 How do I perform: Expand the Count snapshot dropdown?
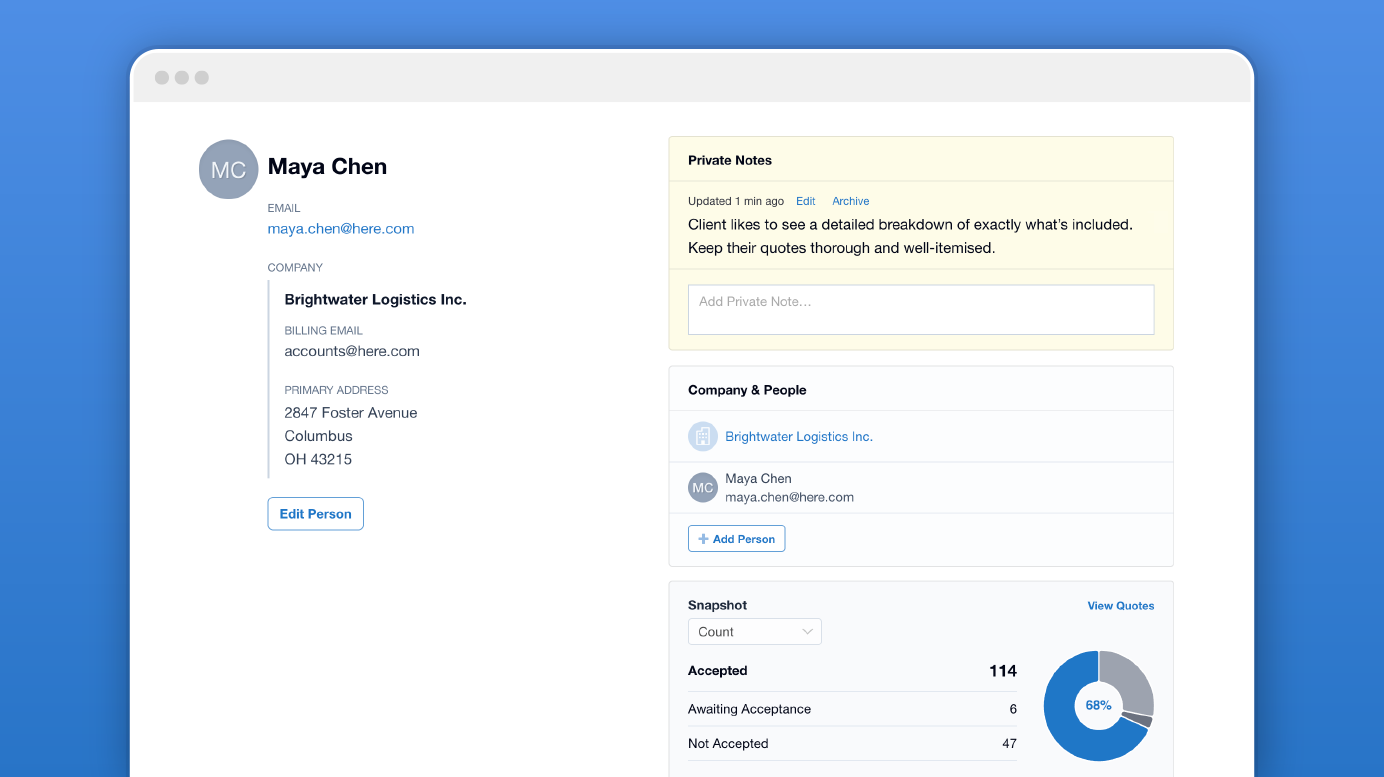click(755, 632)
